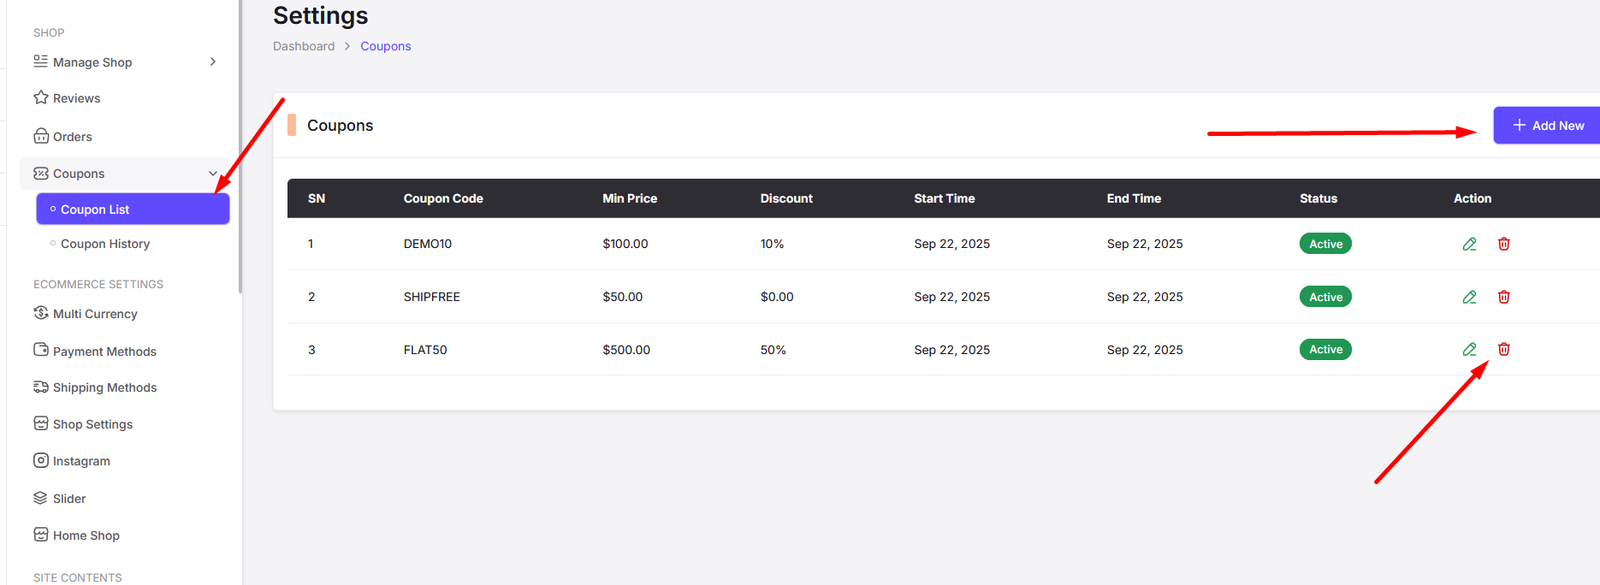Click the Reviews star icon in sidebar
The width and height of the screenshot is (1600, 585).
(x=41, y=98)
